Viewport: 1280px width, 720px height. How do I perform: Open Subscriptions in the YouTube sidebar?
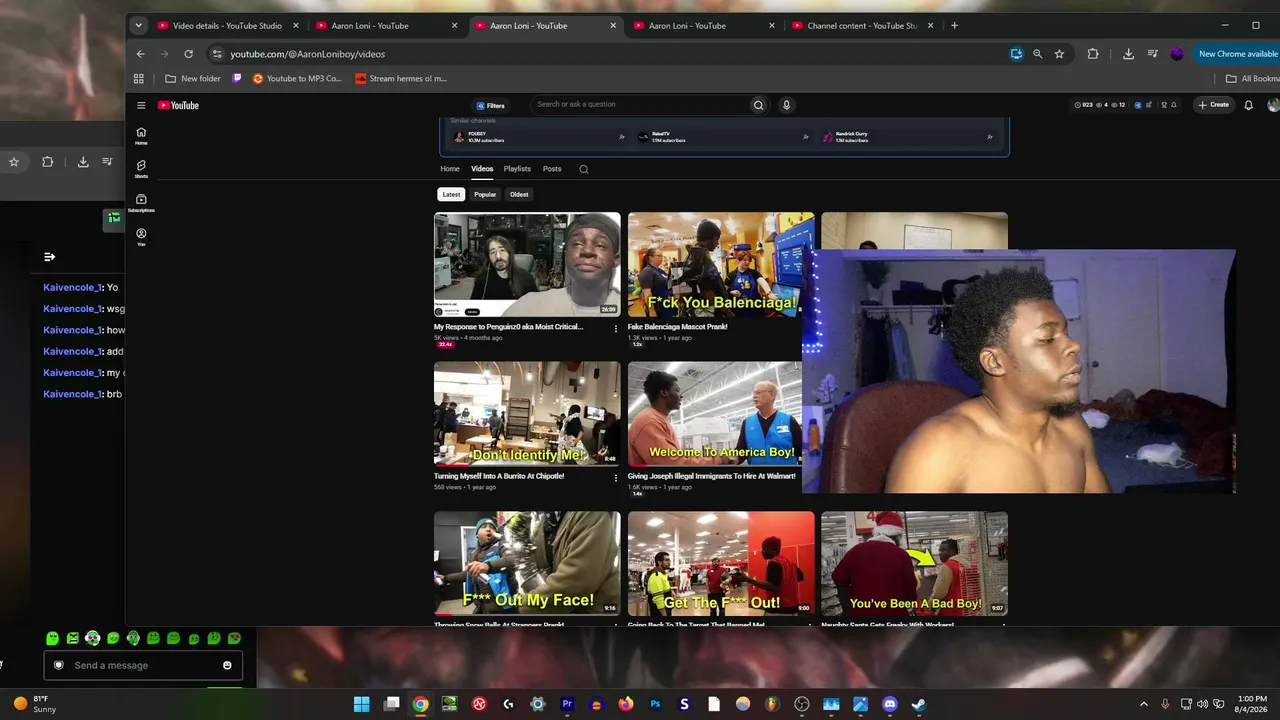pyautogui.click(x=141, y=203)
